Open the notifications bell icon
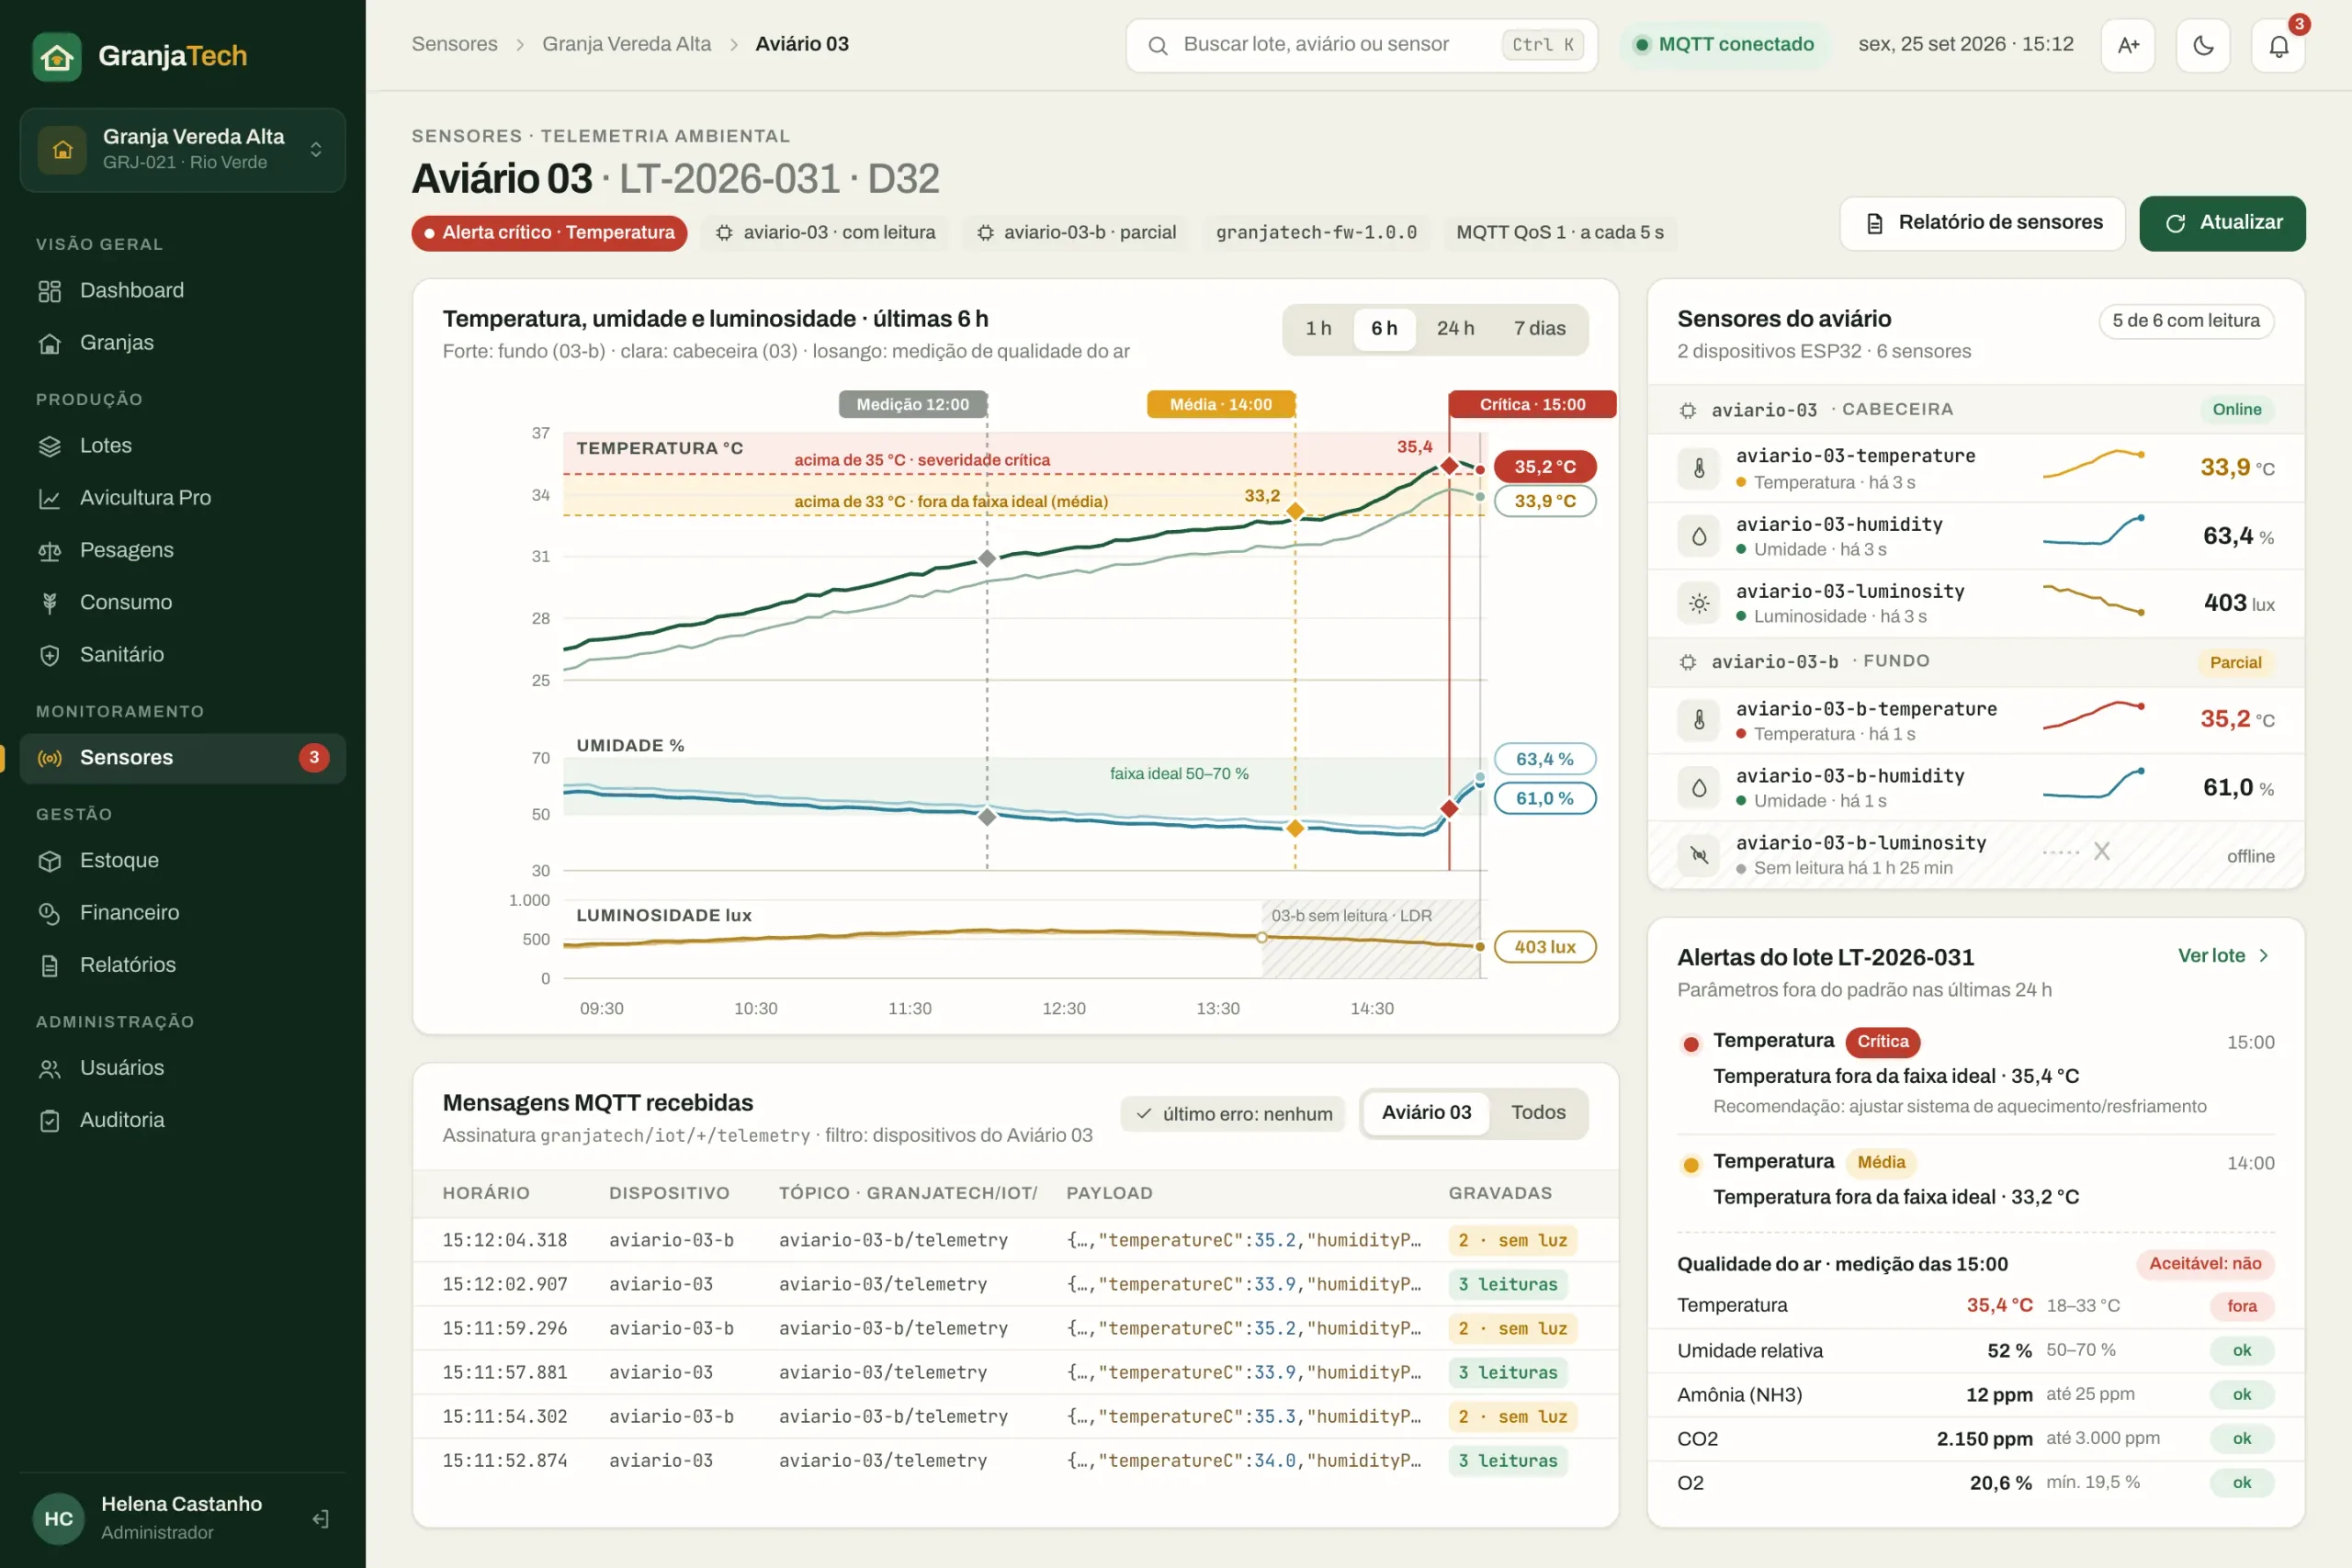The width and height of the screenshot is (2352, 1568). point(2278,45)
